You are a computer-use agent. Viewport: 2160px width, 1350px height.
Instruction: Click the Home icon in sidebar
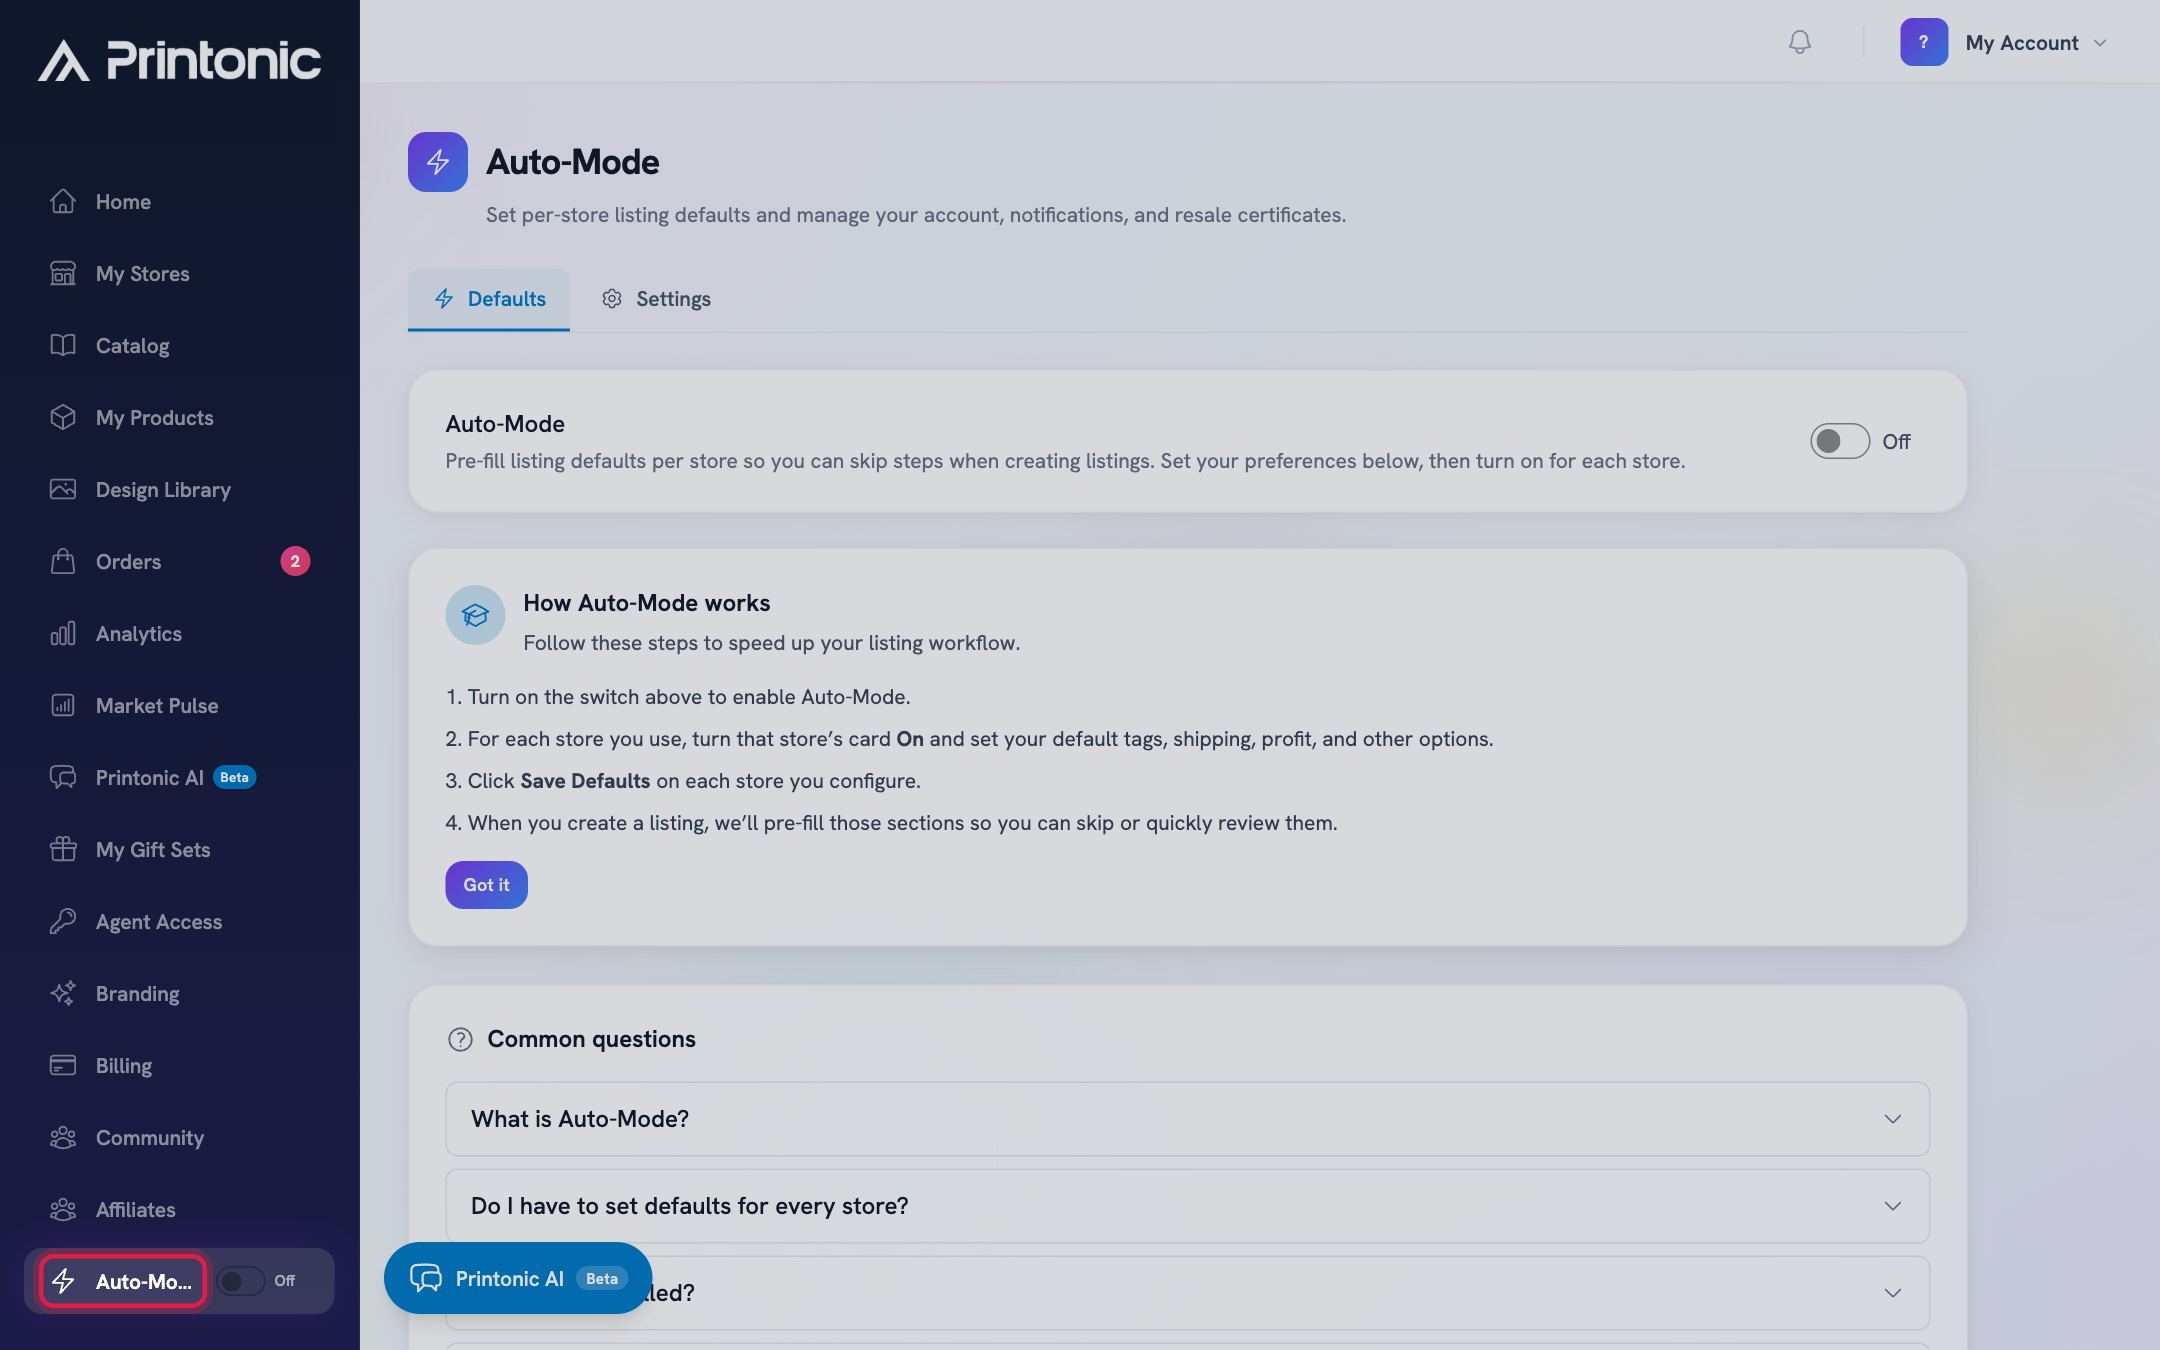tap(63, 201)
